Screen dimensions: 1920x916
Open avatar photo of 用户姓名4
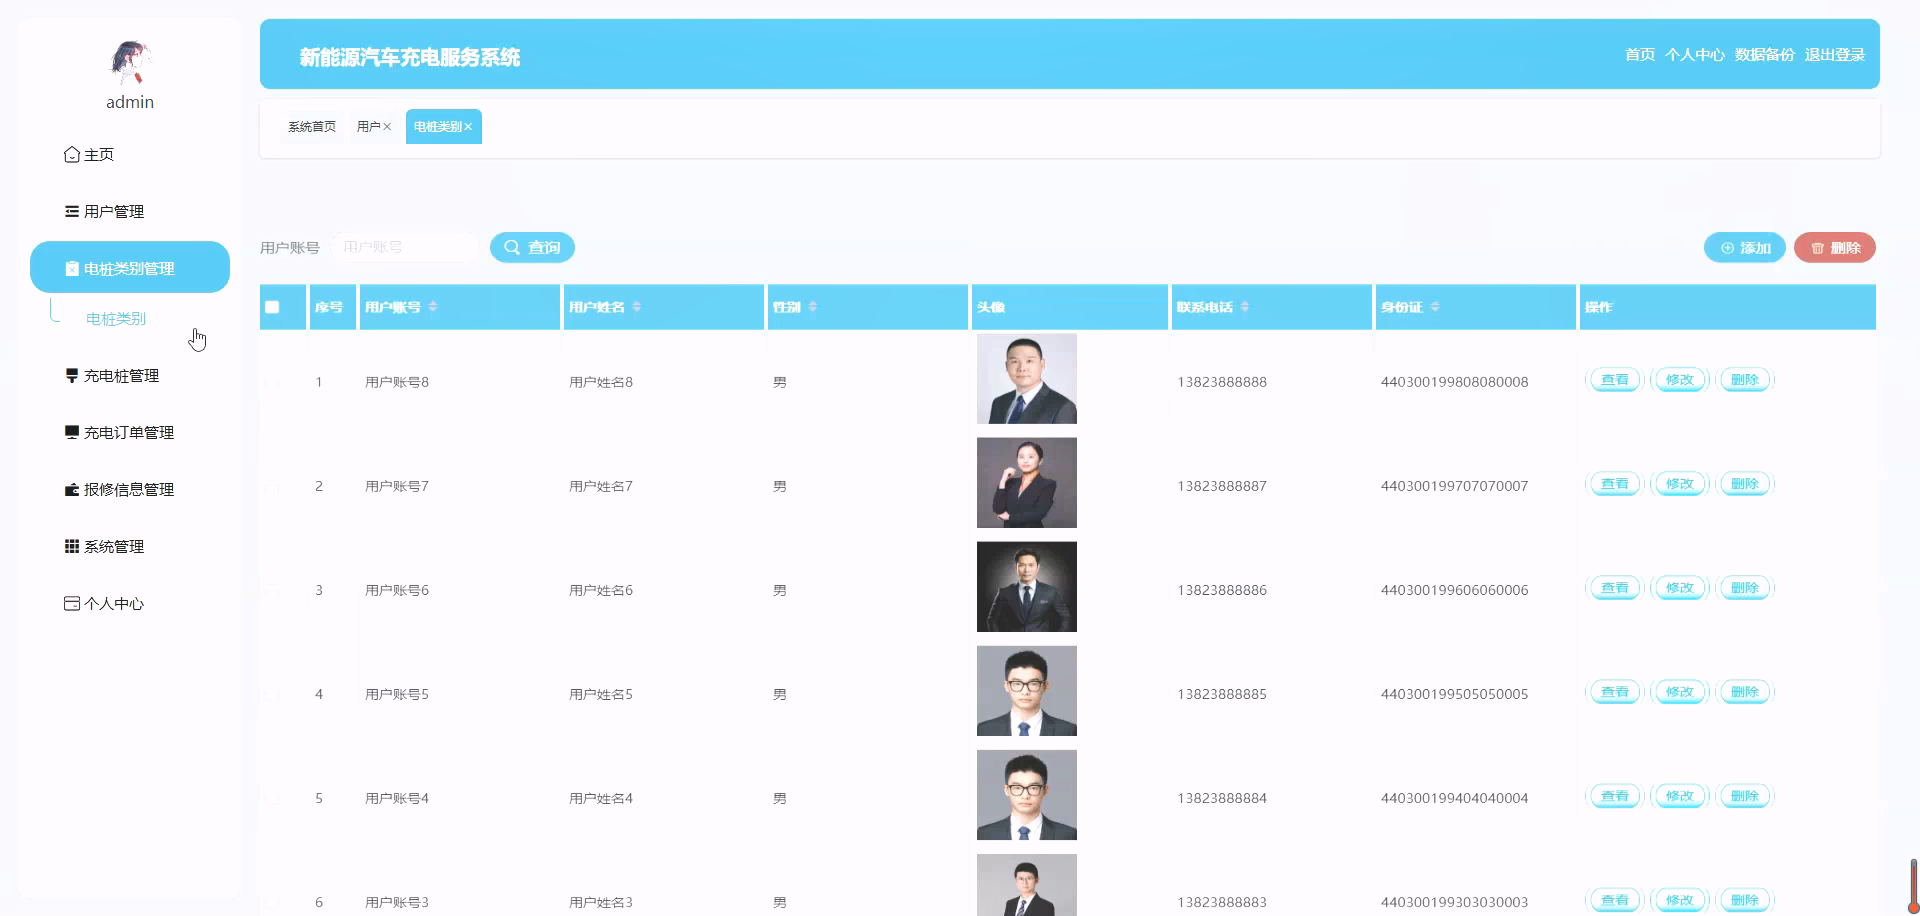(1027, 795)
